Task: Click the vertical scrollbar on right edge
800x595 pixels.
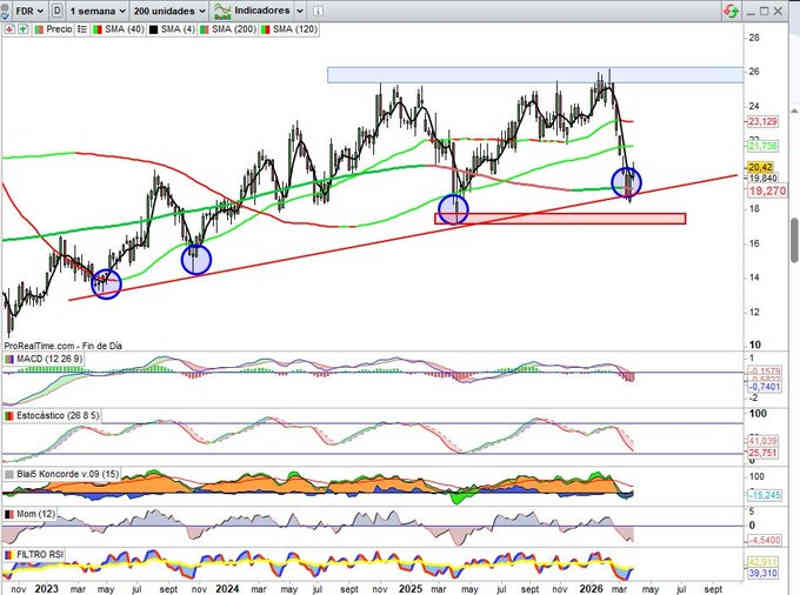Action: 794,240
